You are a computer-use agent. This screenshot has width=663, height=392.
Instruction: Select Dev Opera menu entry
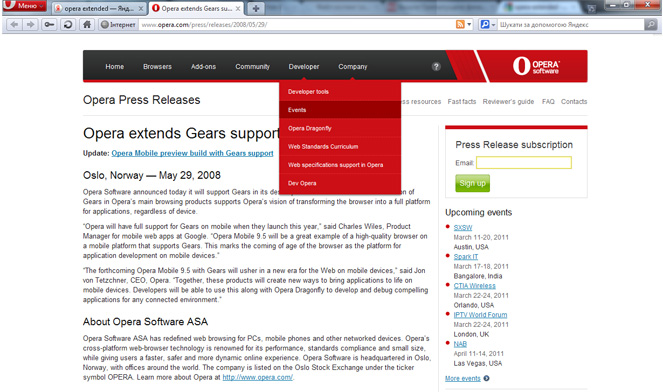pyautogui.click(x=340, y=183)
